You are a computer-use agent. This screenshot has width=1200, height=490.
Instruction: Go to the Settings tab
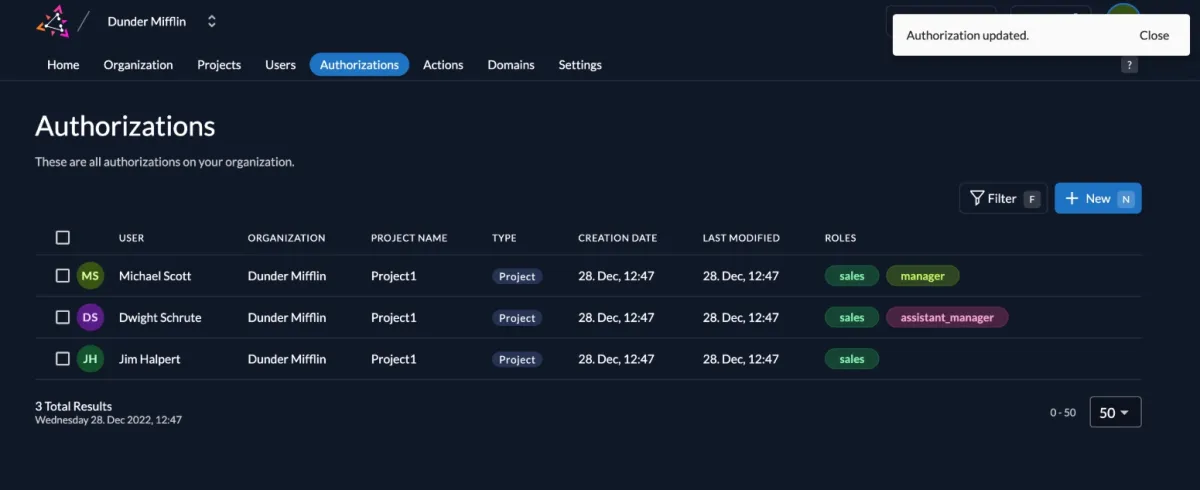click(580, 65)
